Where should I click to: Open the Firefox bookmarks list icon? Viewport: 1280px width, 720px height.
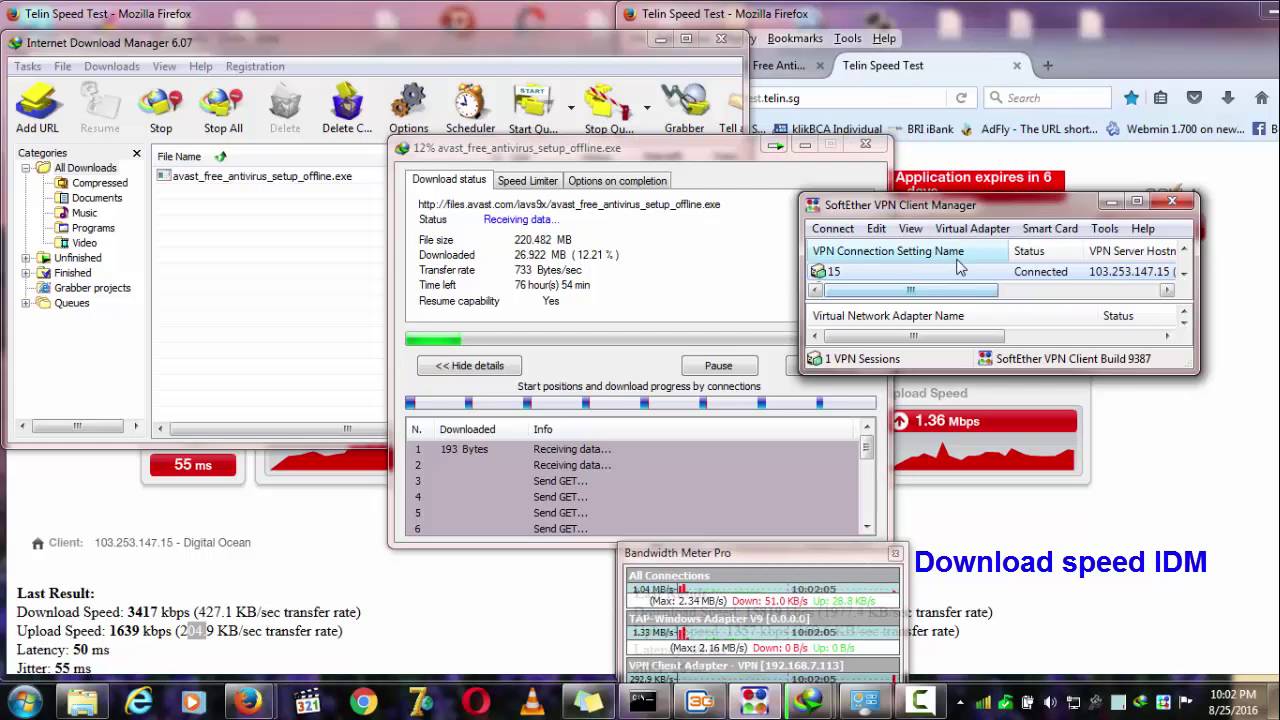pyautogui.click(x=1160, y=98)
